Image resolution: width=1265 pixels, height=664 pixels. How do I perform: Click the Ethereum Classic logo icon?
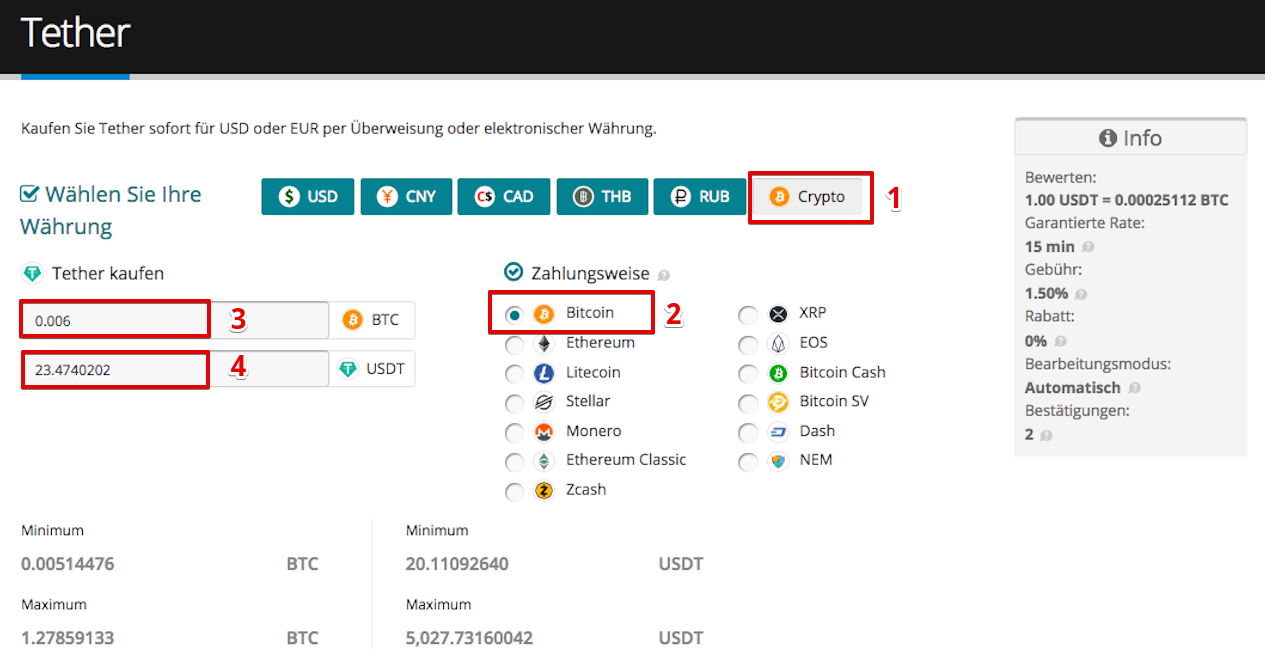pos(544,461)
